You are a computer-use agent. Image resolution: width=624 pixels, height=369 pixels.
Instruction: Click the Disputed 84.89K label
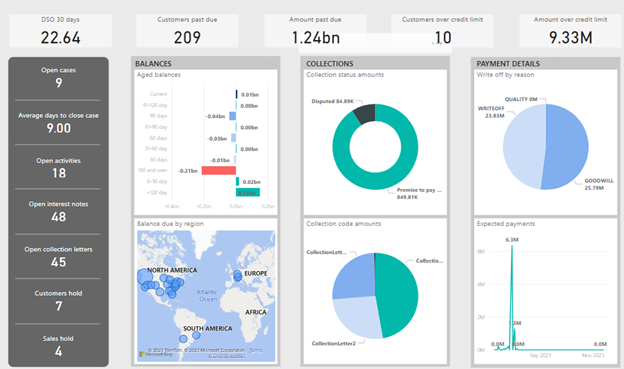[332, 101]
